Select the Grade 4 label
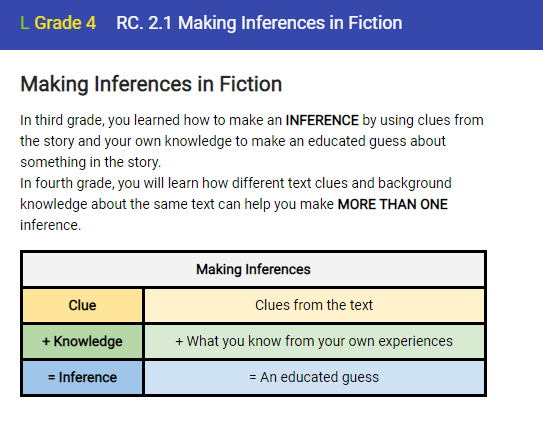The image size is (543, 432). click(x=65, y=23)
